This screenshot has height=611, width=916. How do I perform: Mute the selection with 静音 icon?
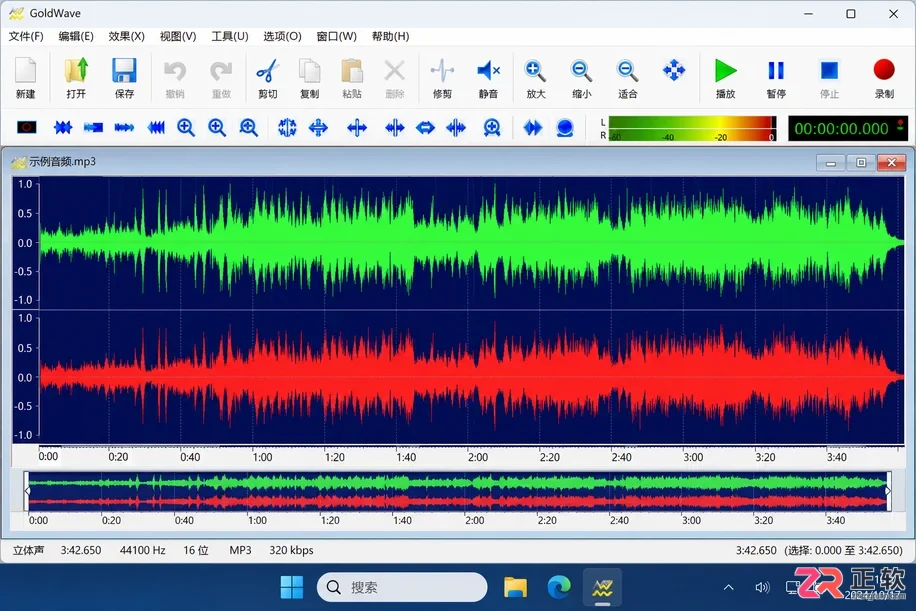click(488, 78)
